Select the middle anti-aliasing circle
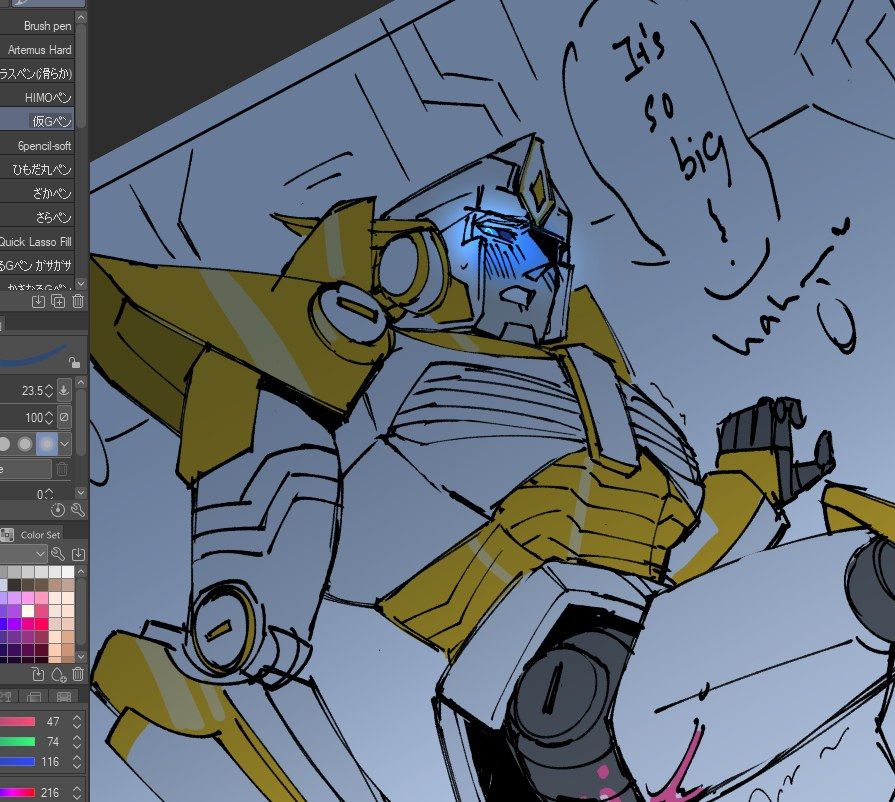895x802 pixels. point(25,444)
